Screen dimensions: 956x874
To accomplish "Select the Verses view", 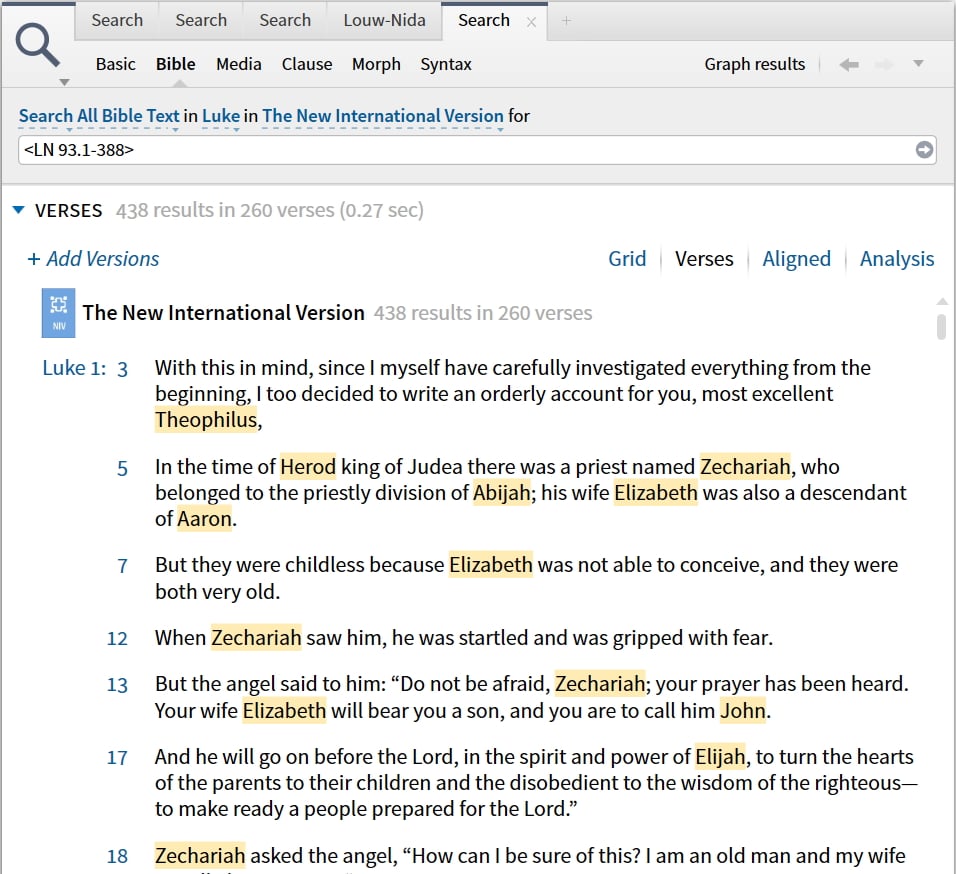I will (x=704, y=259).
